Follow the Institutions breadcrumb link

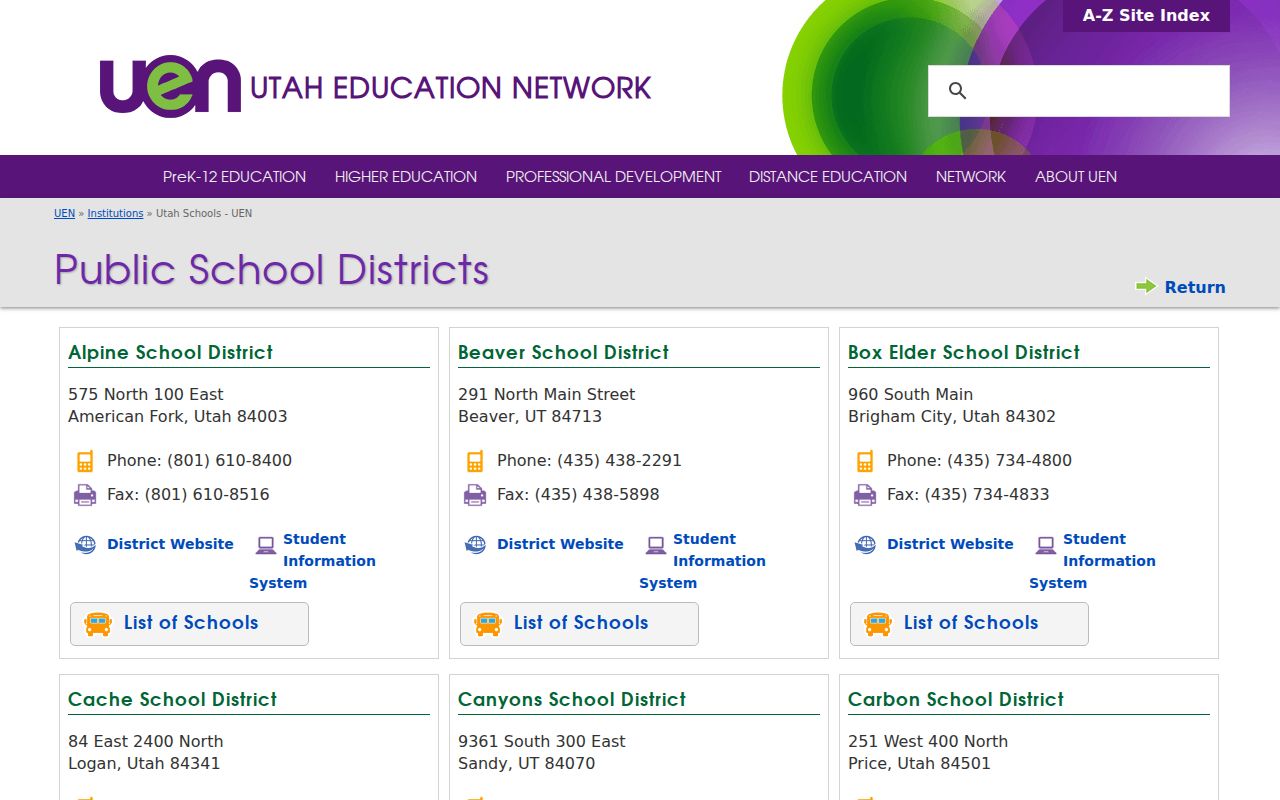(x=115, y=213)
